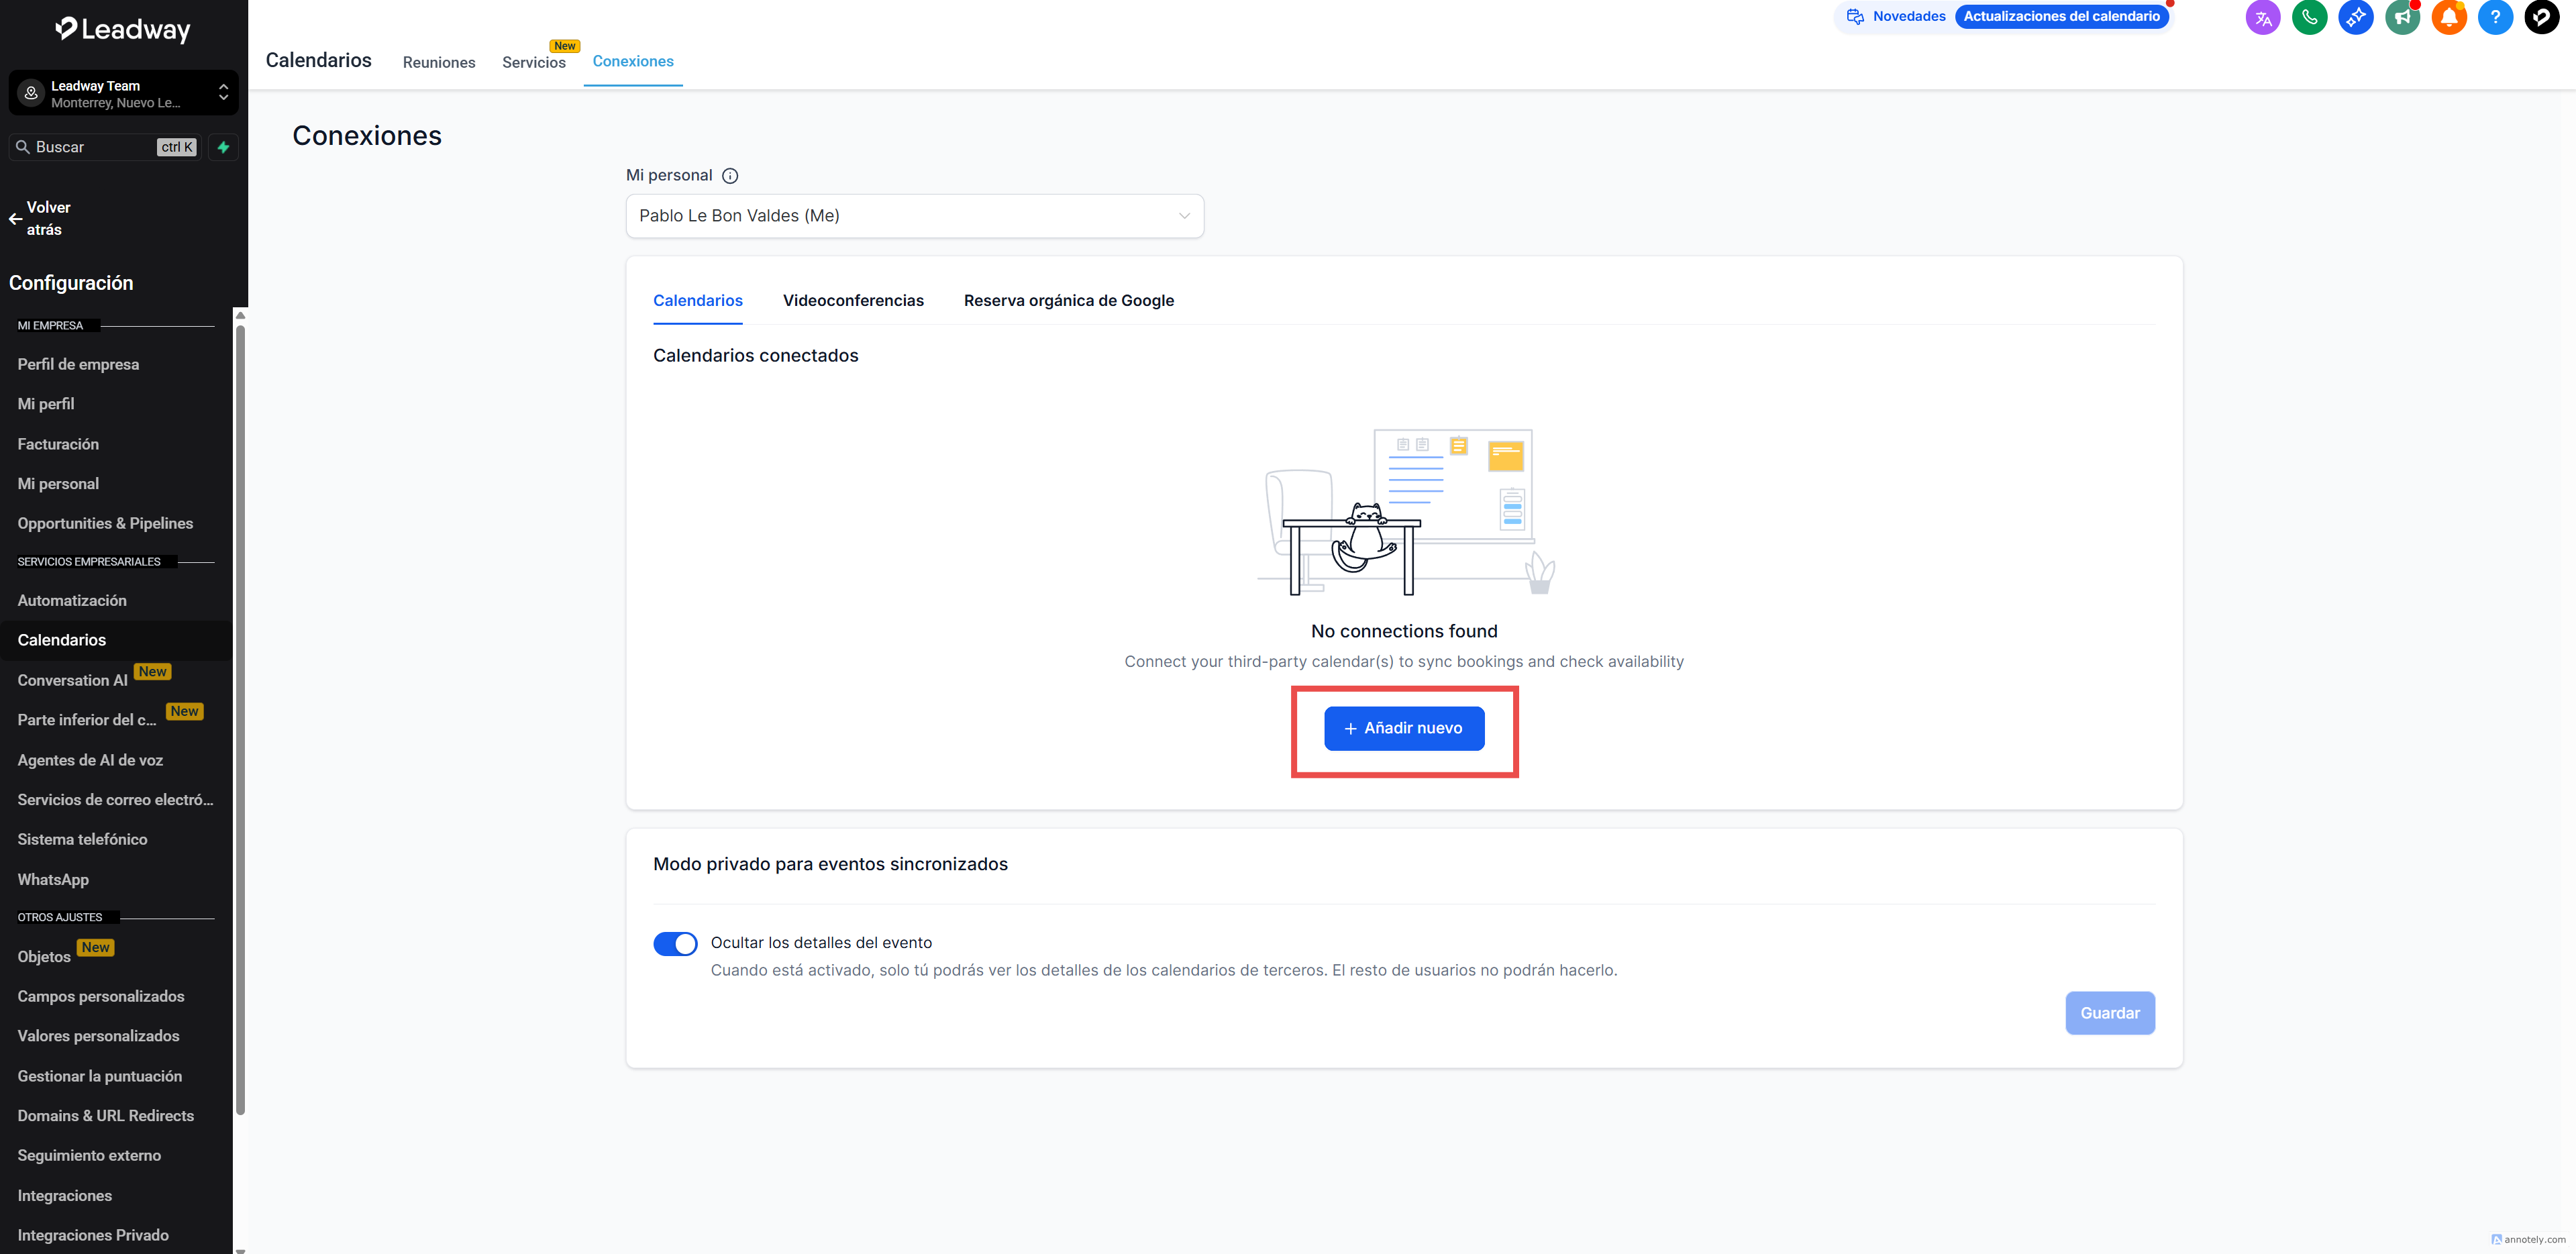This screenshot has width=2576, height=1254.
Task: Open the megaphone announcements icon
Action: pyautogui.click(x=2402, y=17)
